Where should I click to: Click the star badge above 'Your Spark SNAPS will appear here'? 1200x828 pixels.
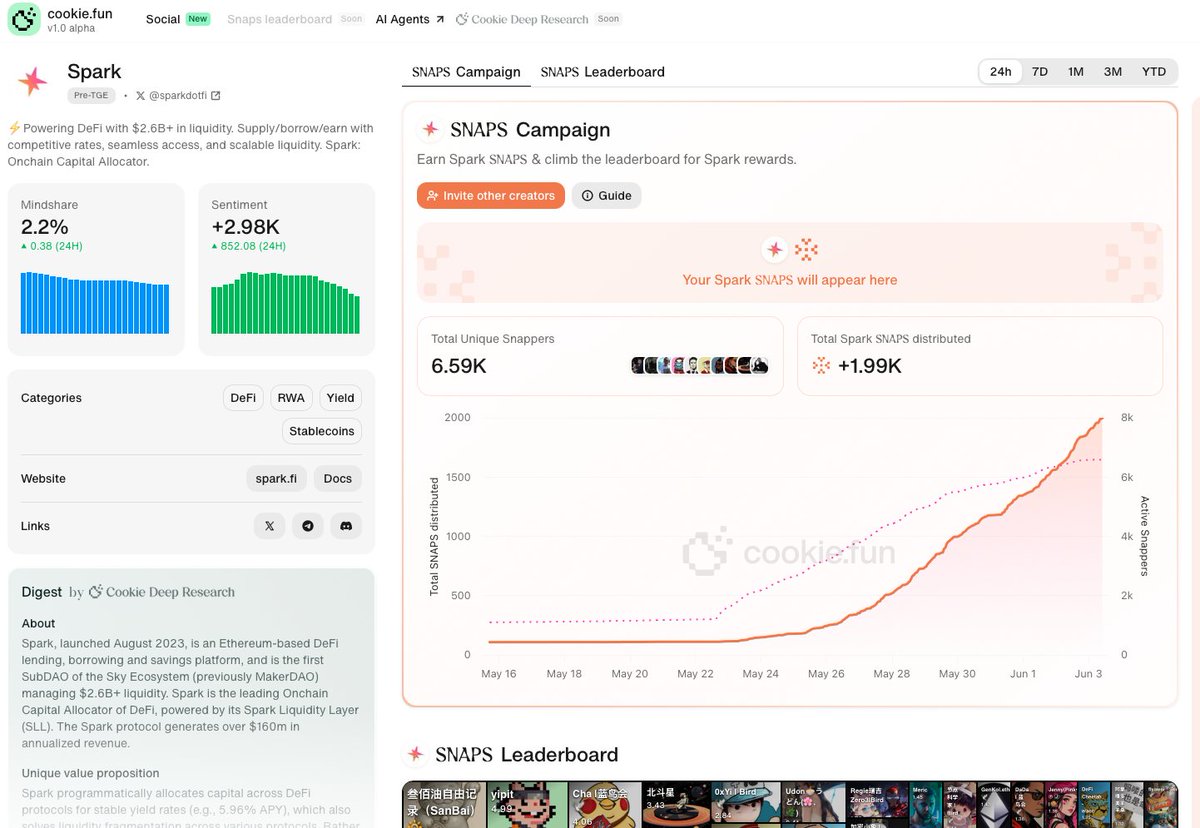point(774,249)
